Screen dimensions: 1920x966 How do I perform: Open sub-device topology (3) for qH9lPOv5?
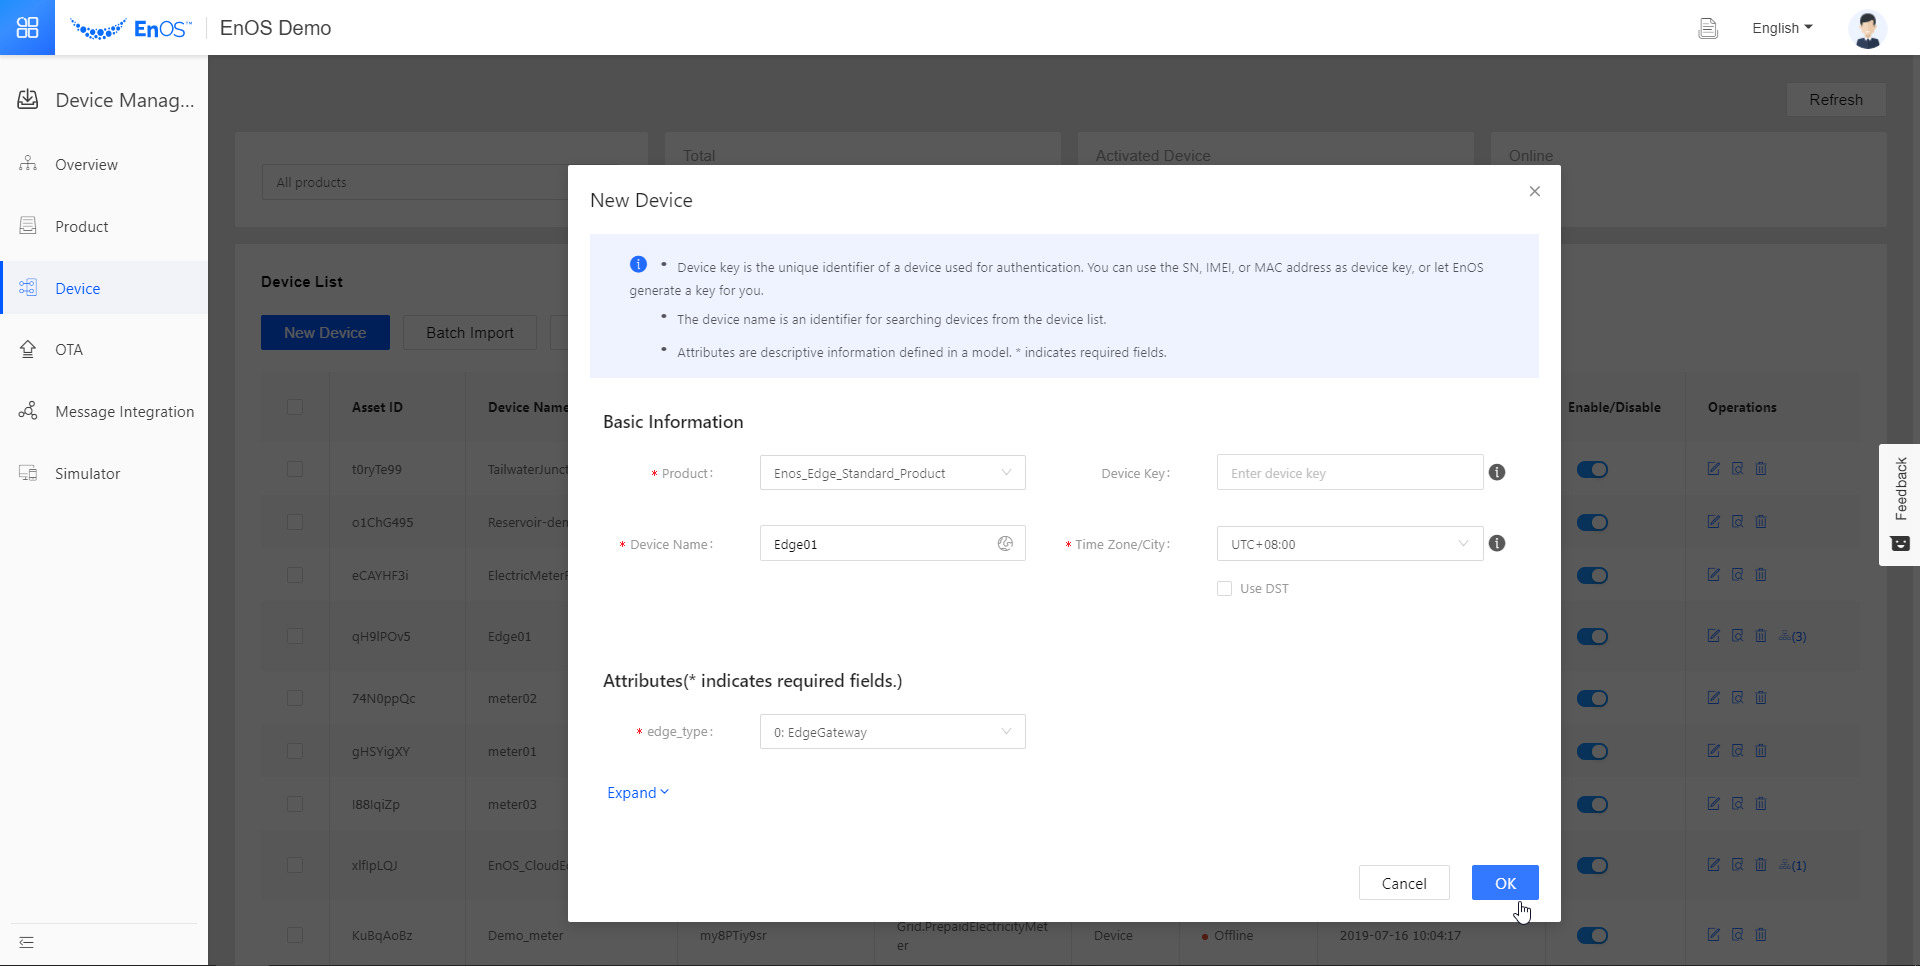(1793, 636)
